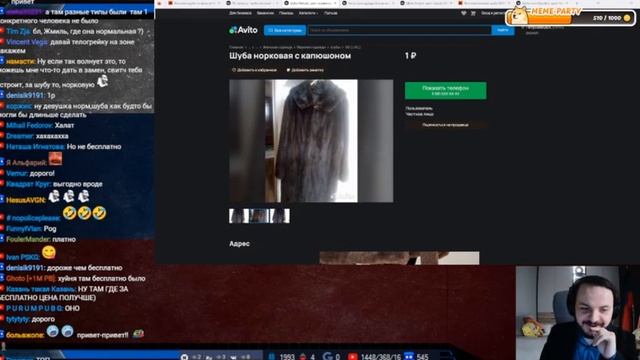Image resolution: width=640 pixels, height=360 pixels.
Task: Switch to the first browser tab
Action: pos(195,3)
